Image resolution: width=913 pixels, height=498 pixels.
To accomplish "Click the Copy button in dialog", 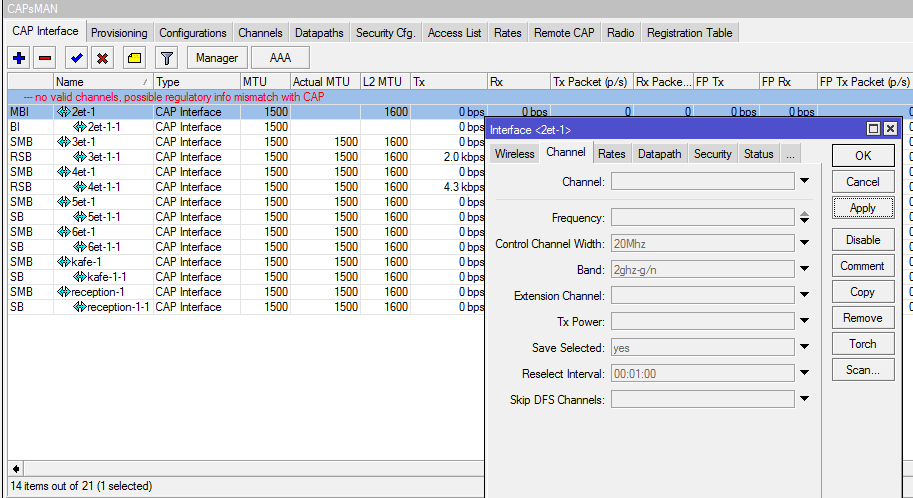I will pyautogui.click(x=863, y=292).
